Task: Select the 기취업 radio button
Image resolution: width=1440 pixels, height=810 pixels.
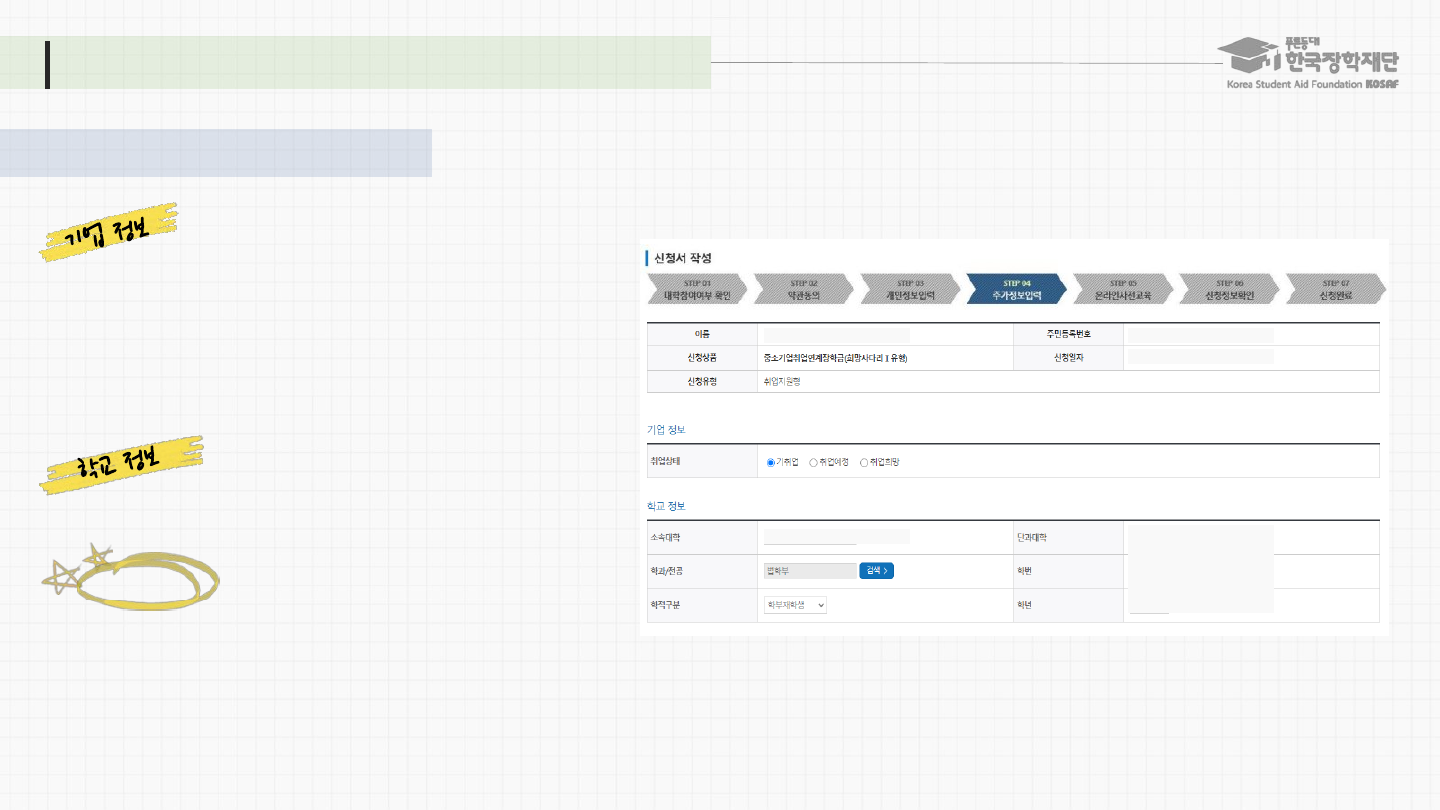Action: tap(771, 462)
